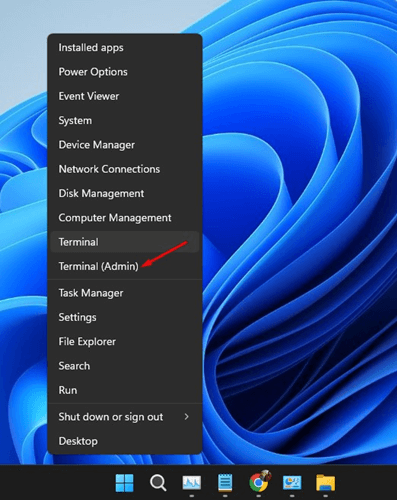The height and width of the screenshot is (500, 397).
Task: Open Installed apps from the menu
Action: [125, 48]
